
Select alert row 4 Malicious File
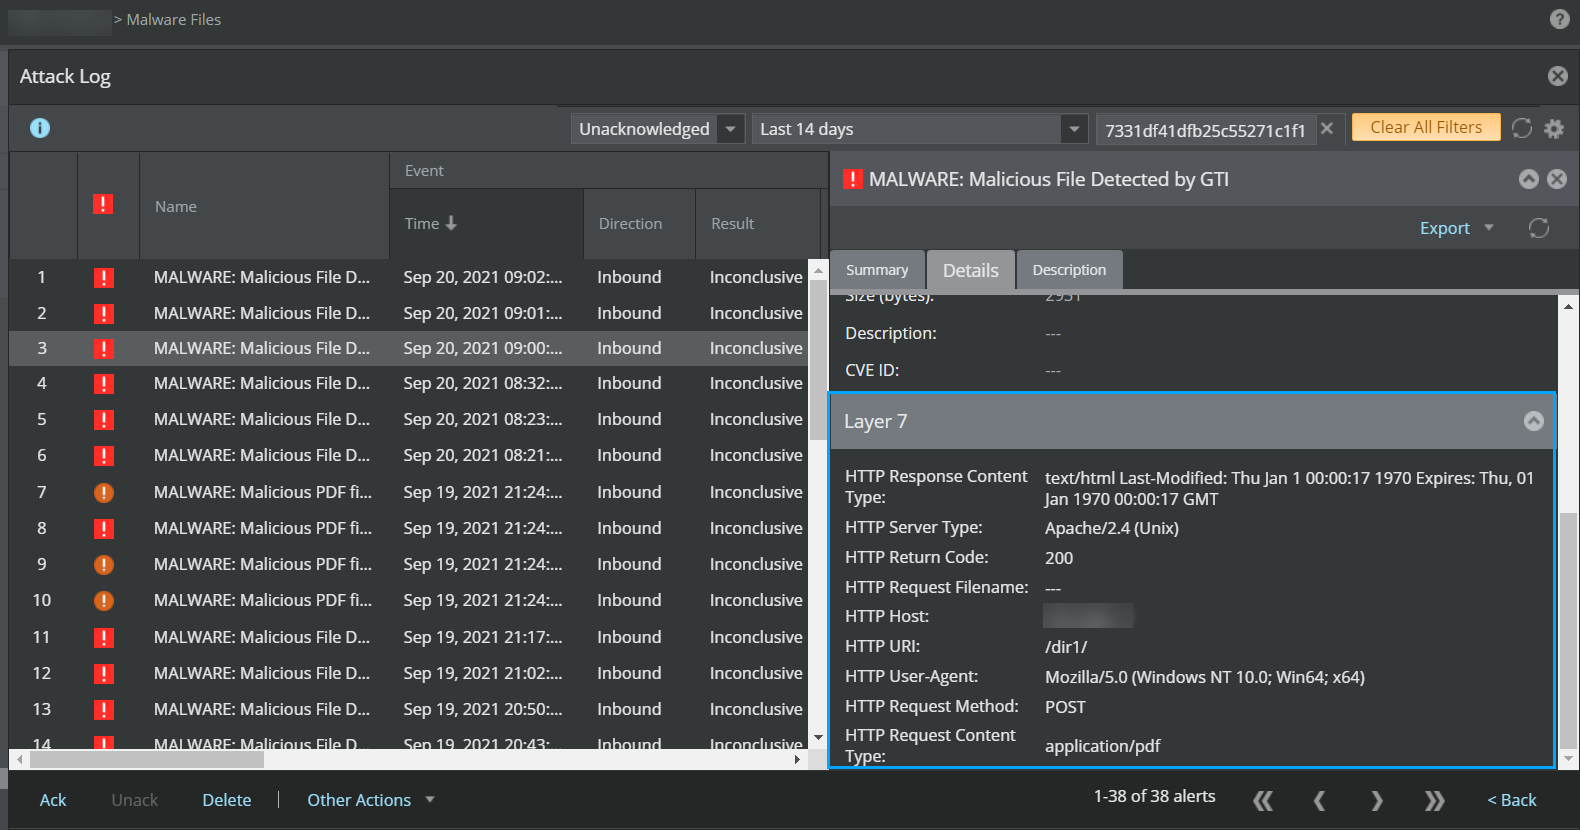[409, 383]
